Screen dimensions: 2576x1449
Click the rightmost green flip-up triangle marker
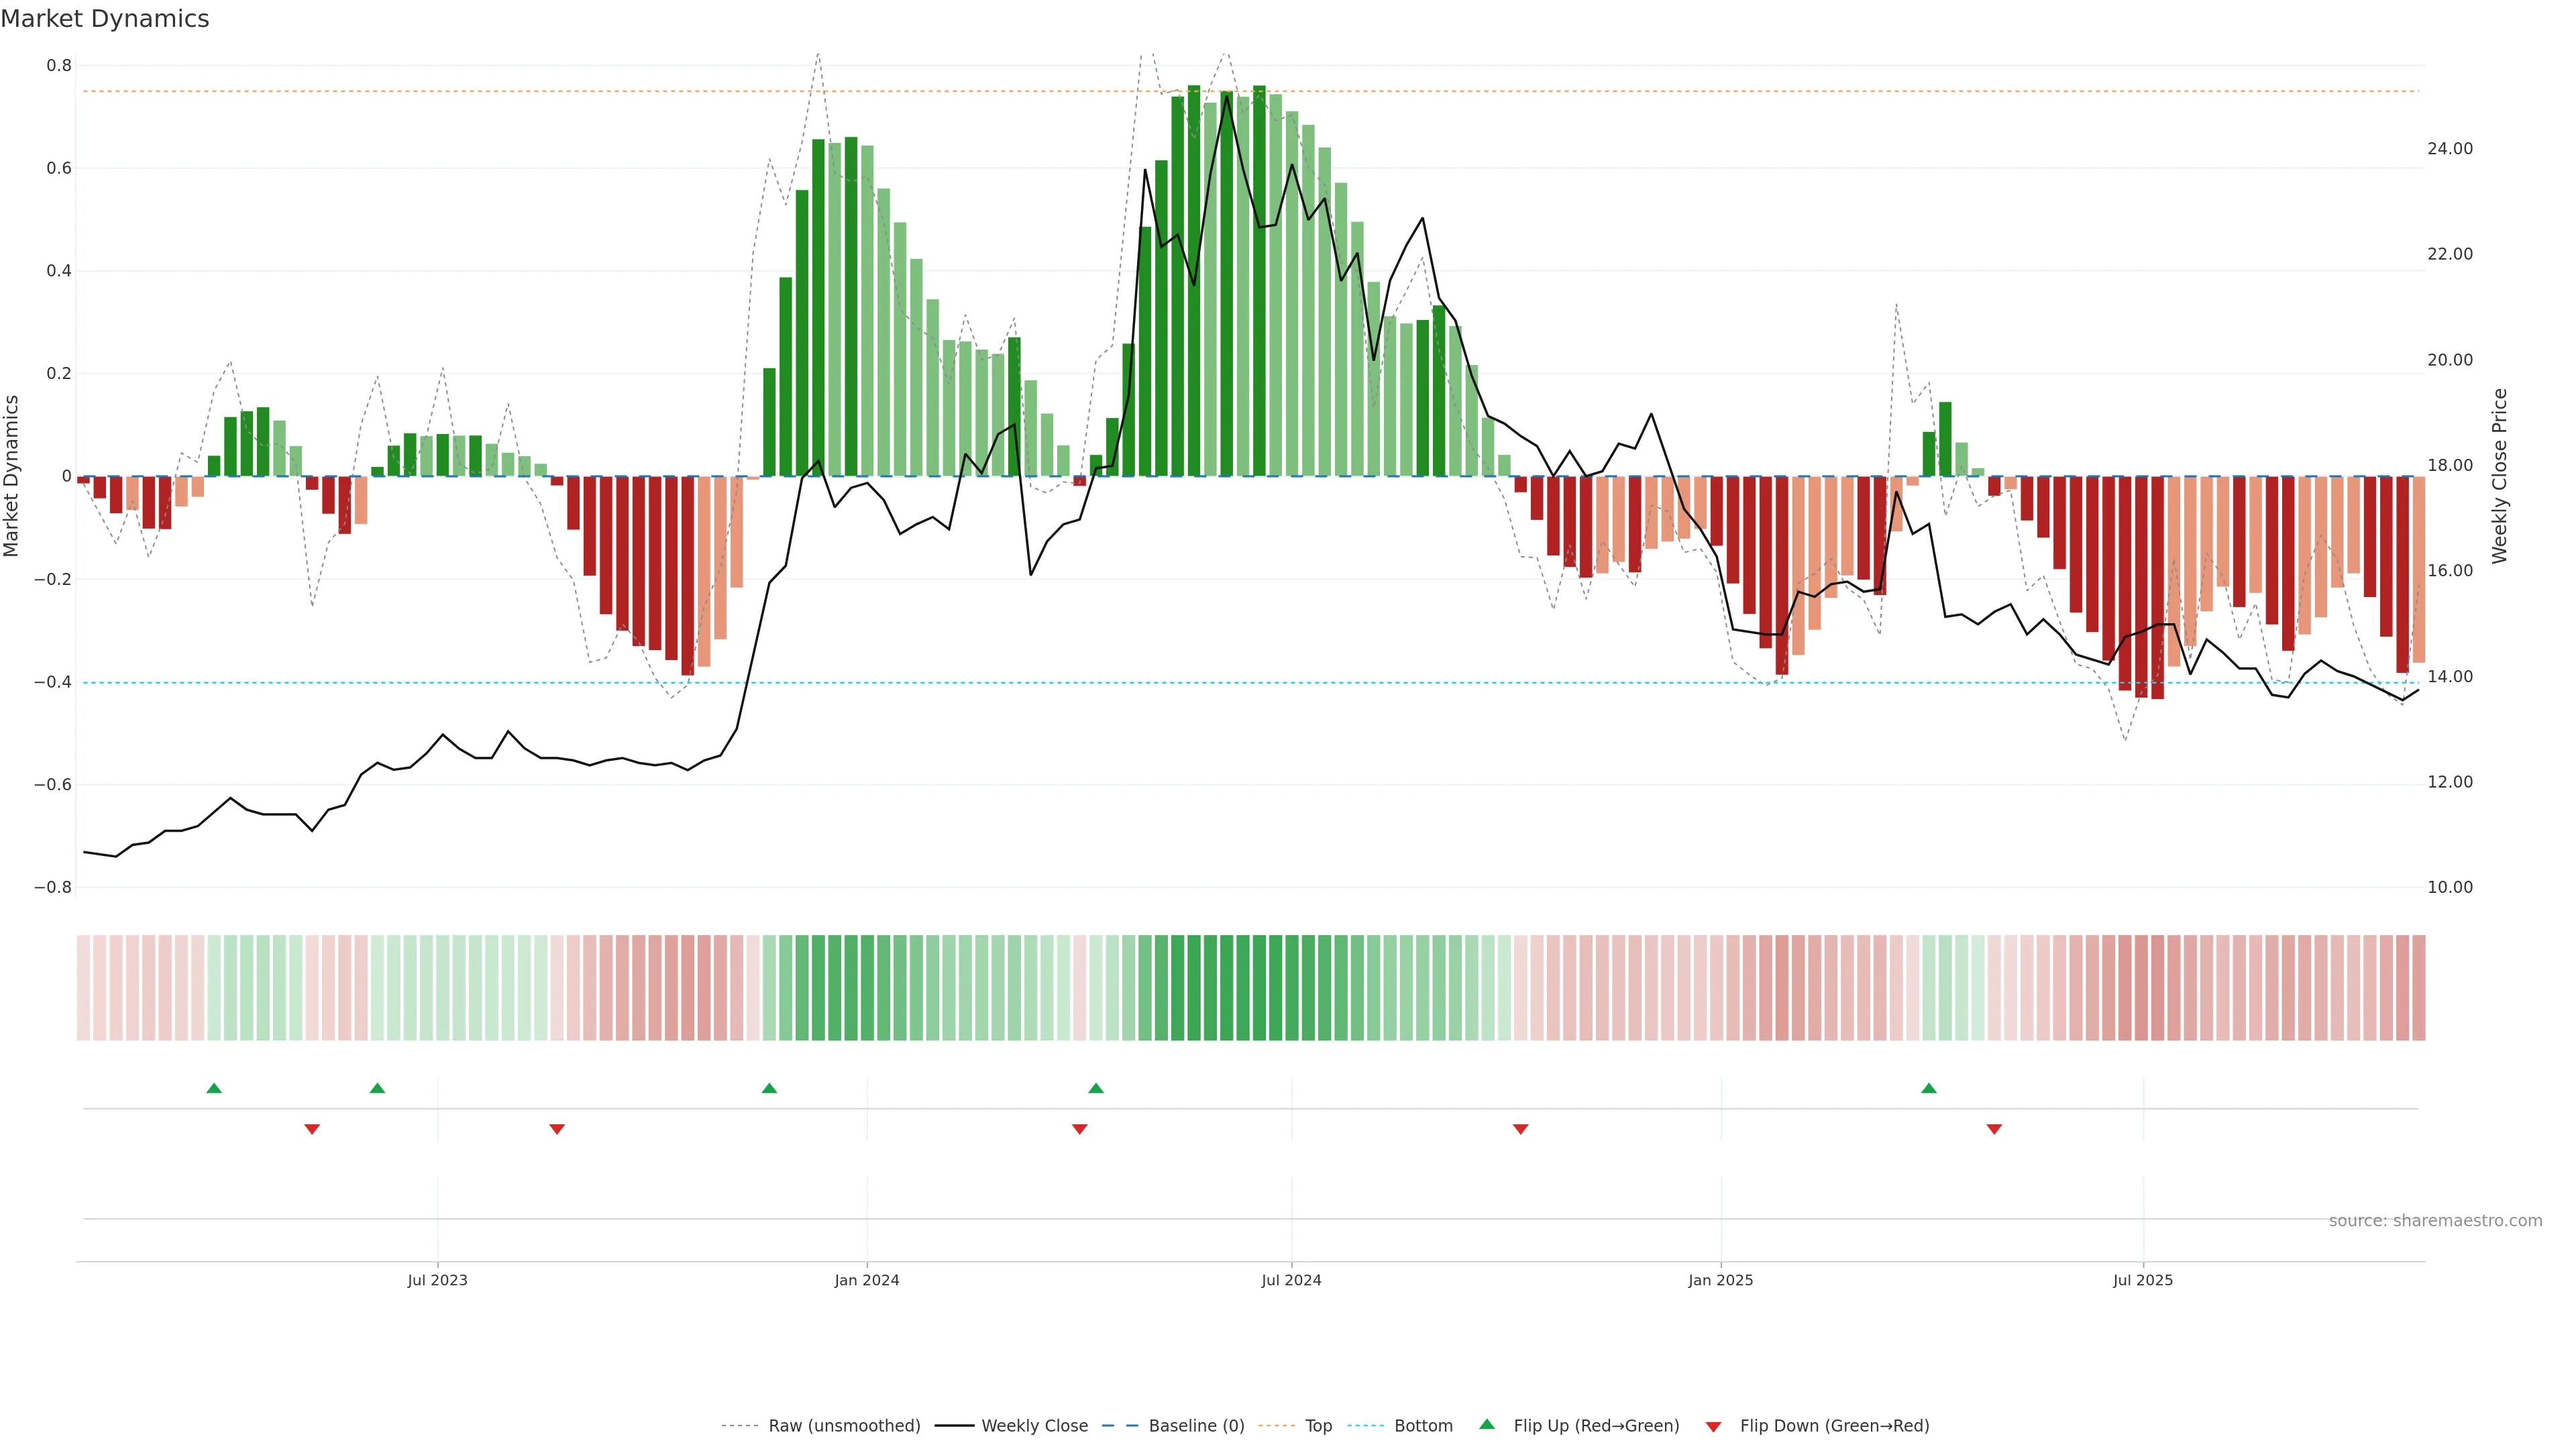pyautogui.click(x=1929, y=1088)
